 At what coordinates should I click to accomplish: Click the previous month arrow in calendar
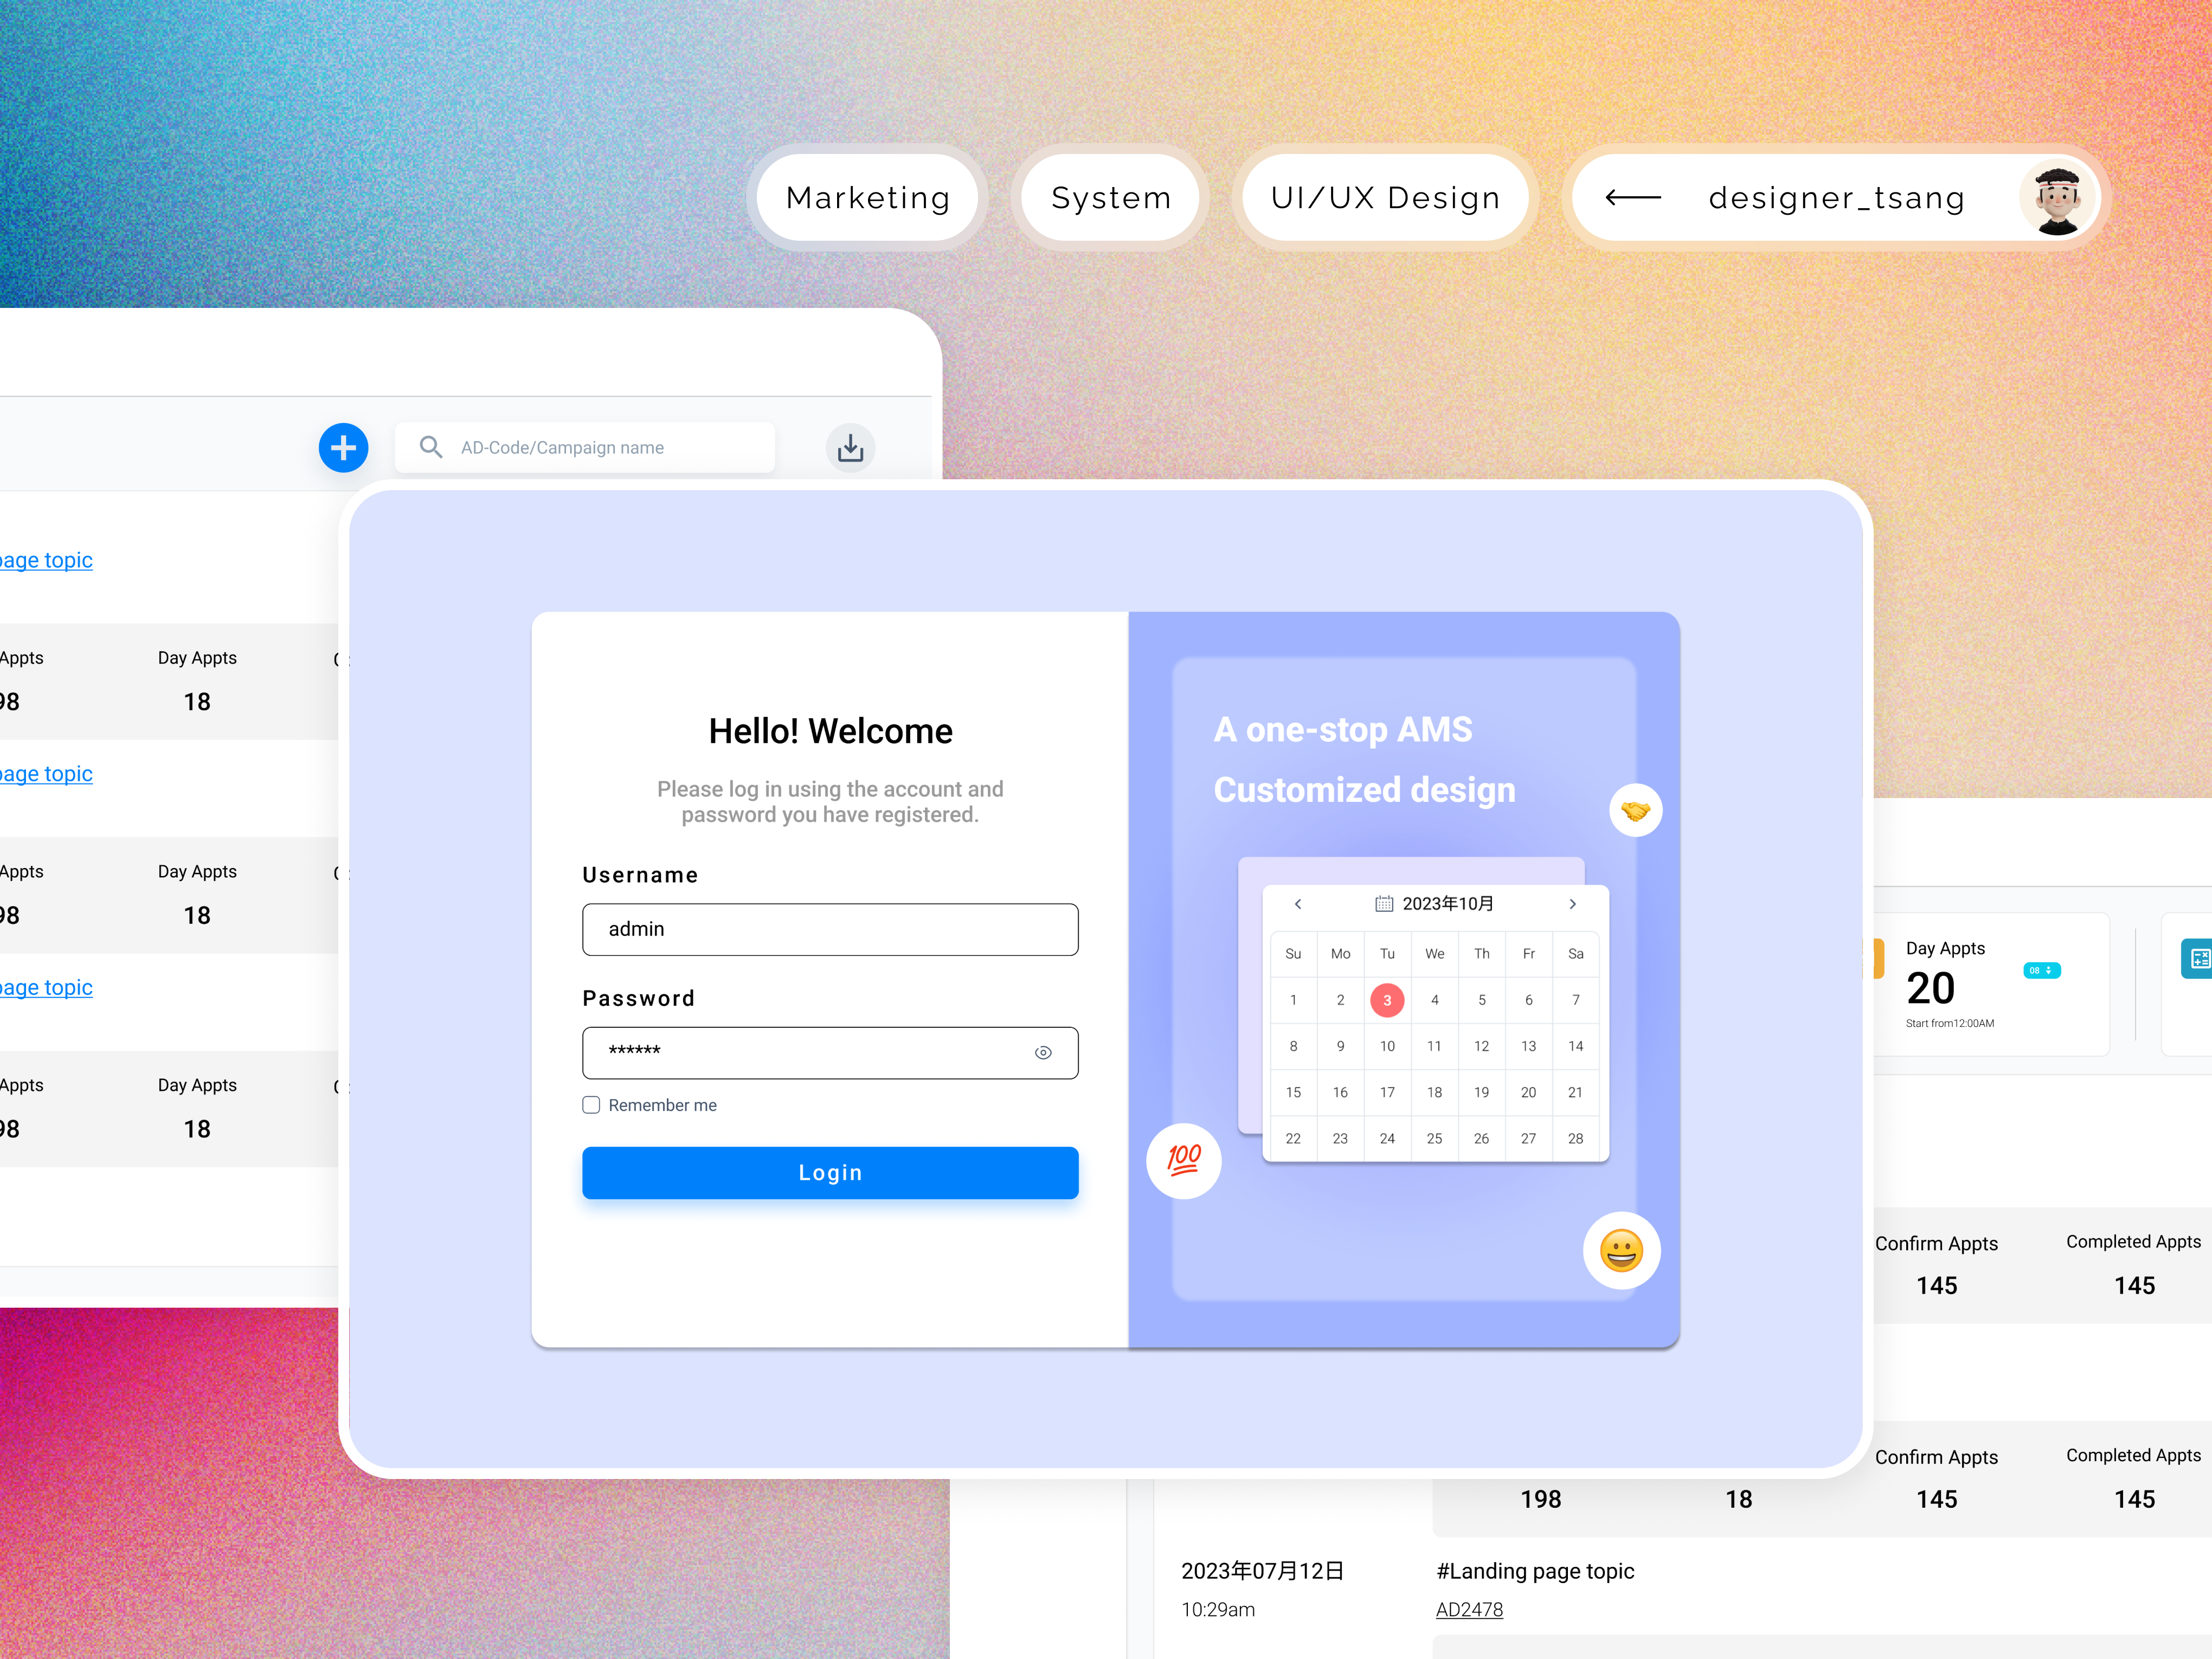tap(1297, 903)
